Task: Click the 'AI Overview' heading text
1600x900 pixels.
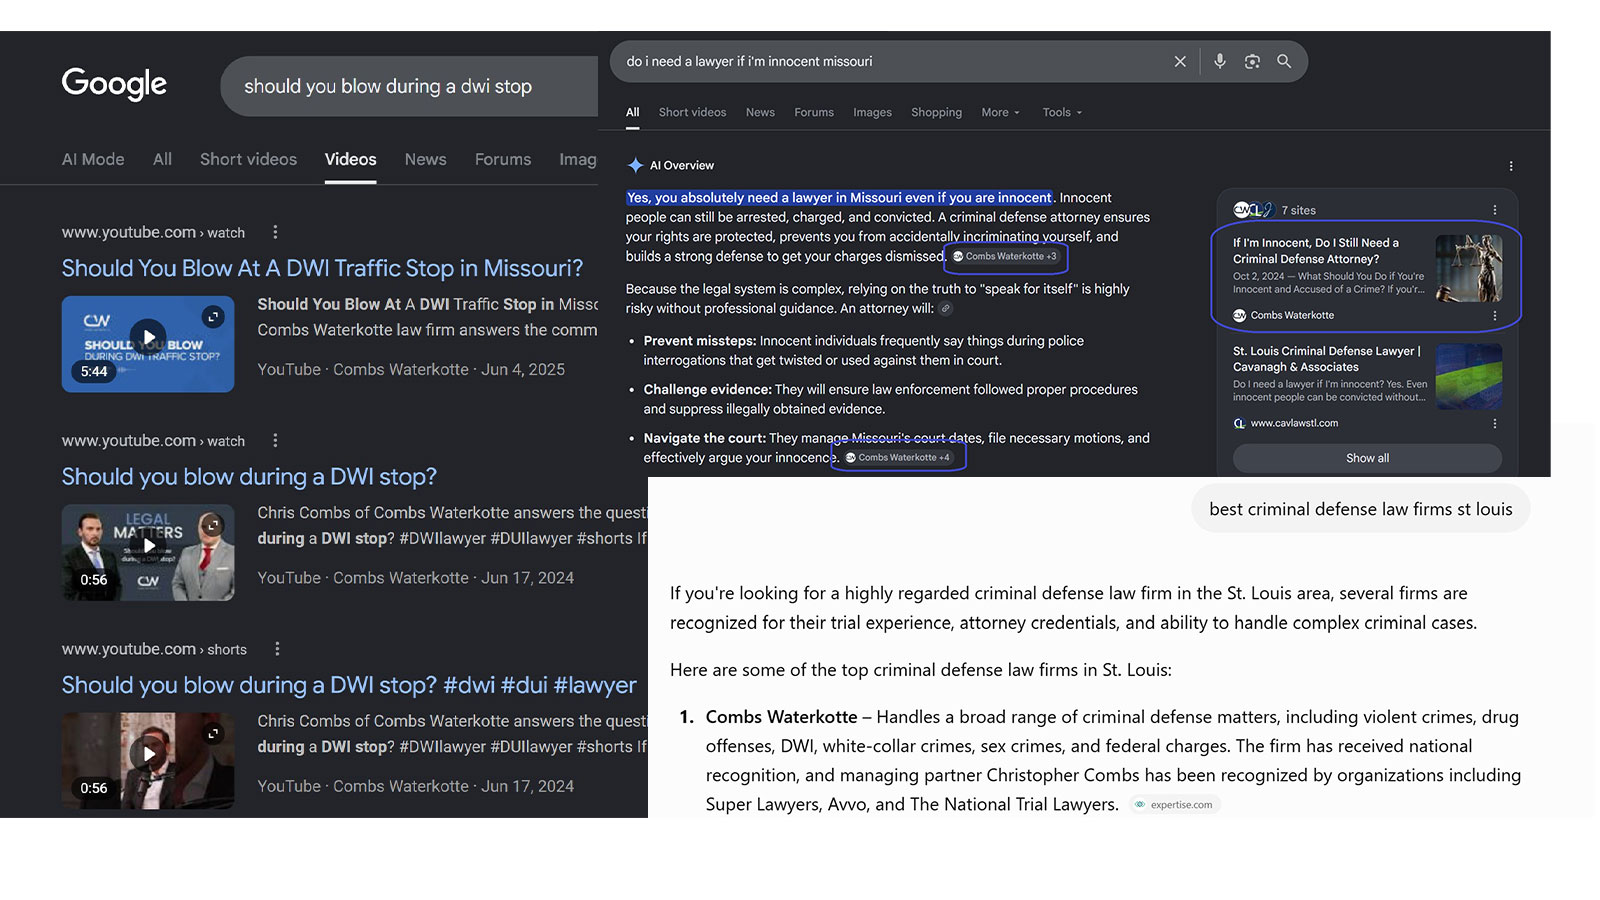Action: pos(682,166)
